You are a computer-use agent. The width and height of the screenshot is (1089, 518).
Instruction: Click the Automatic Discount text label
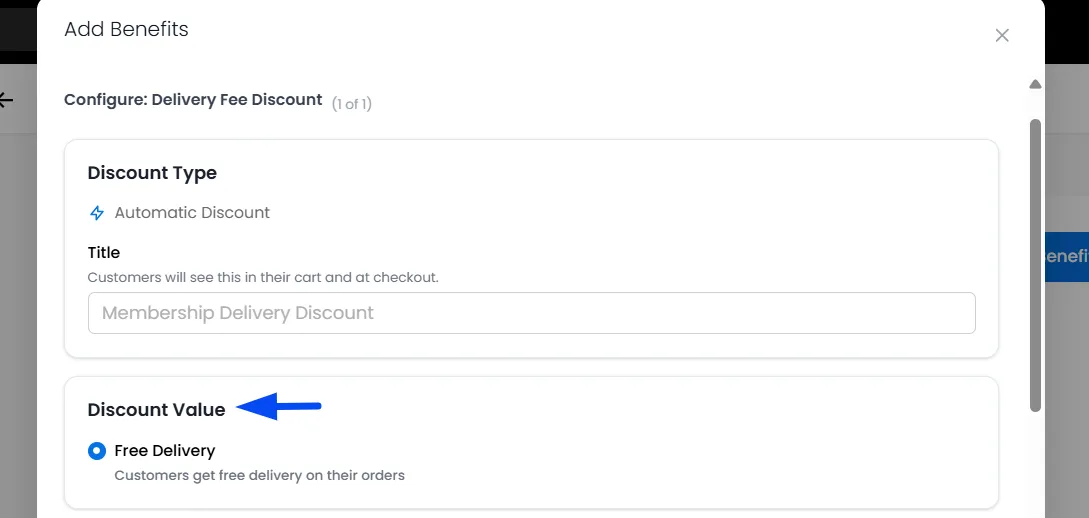click(192, 212)
